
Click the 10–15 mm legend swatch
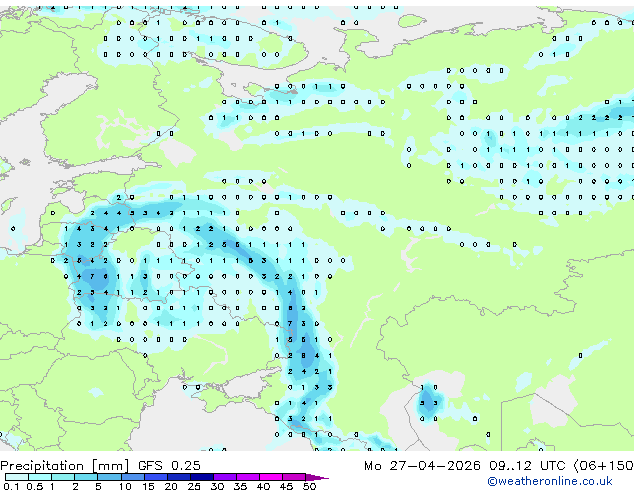[133, 477]
